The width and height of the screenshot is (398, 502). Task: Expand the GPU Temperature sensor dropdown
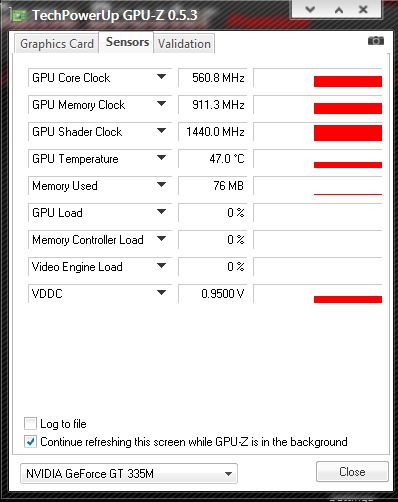161,158
